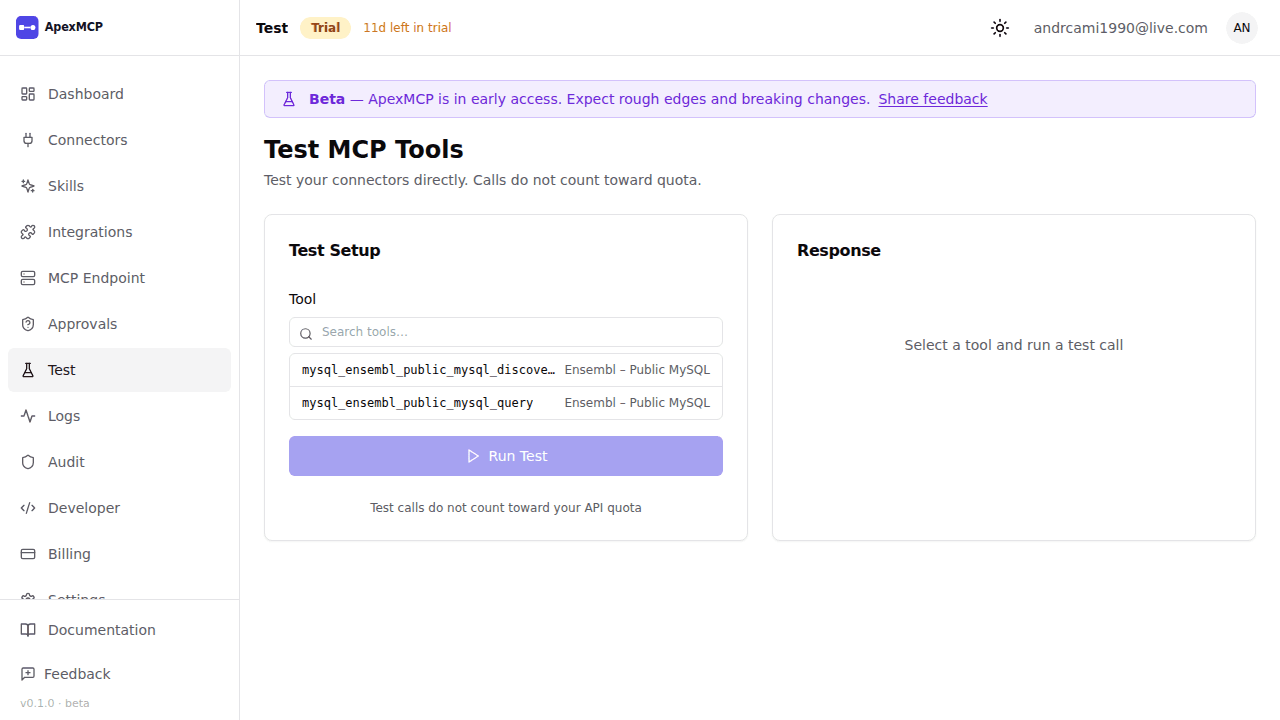The width and height of the screenshot is (1280, 720).
Task: Click the Approvals shield-check icon
Action: 28,324
